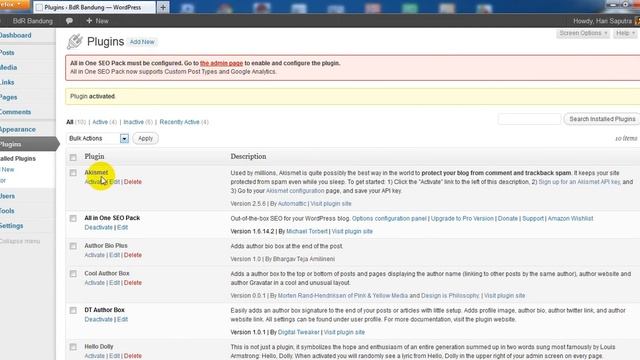Open Comments menu in sidebar
Viewport: 640px width, 360px height.
[x=16, y=112]
